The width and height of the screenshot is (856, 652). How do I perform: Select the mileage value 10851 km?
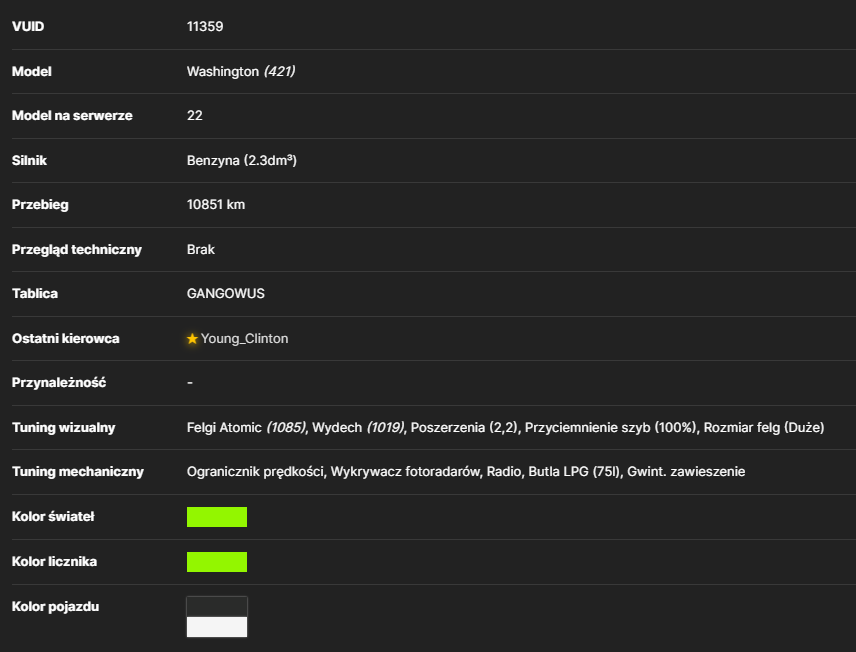[x=216, y=205]
